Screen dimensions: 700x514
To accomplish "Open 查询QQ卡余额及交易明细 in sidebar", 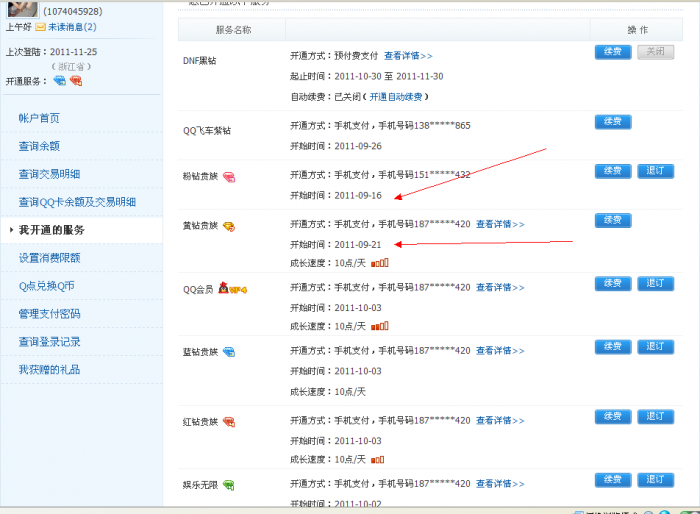I will tap(77, 202).
